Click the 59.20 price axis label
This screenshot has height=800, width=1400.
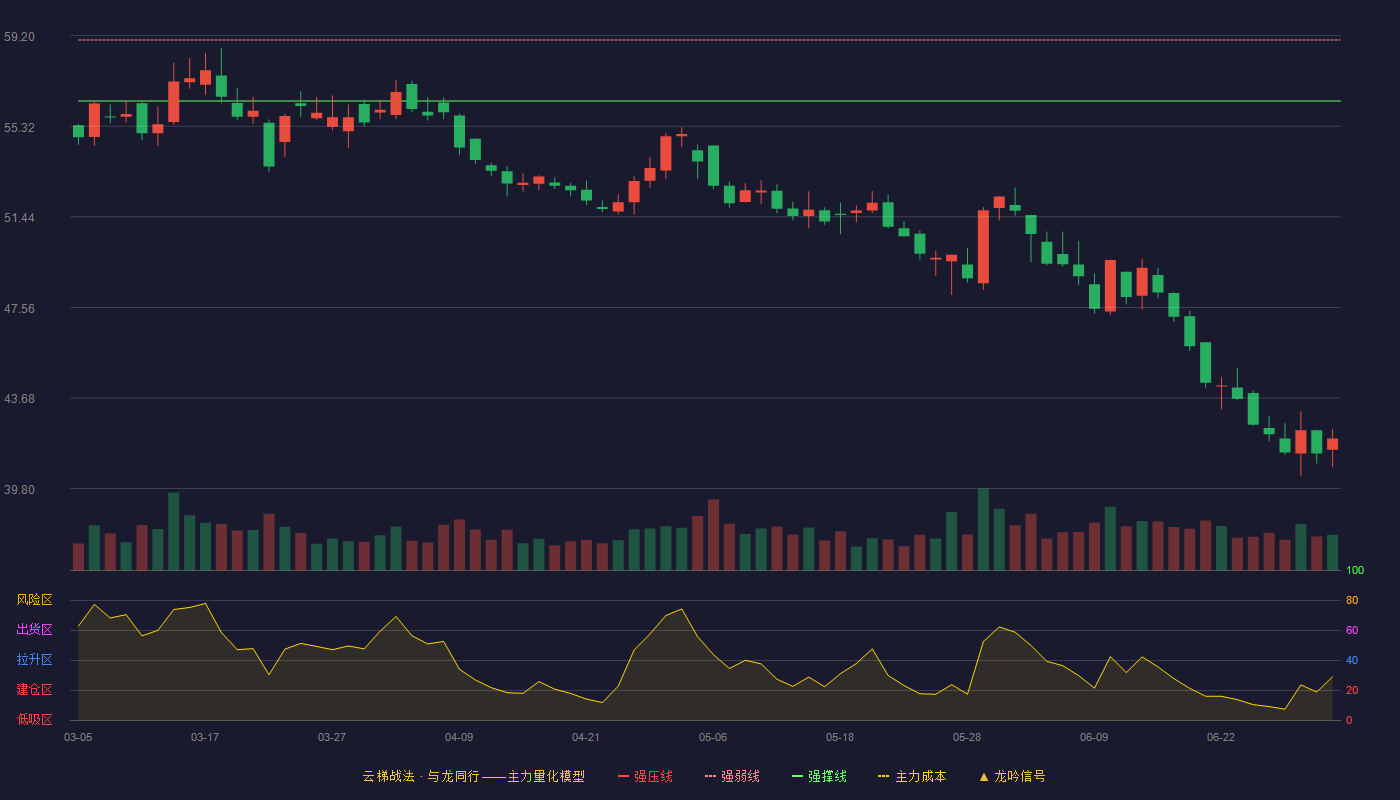click(19, 37)
